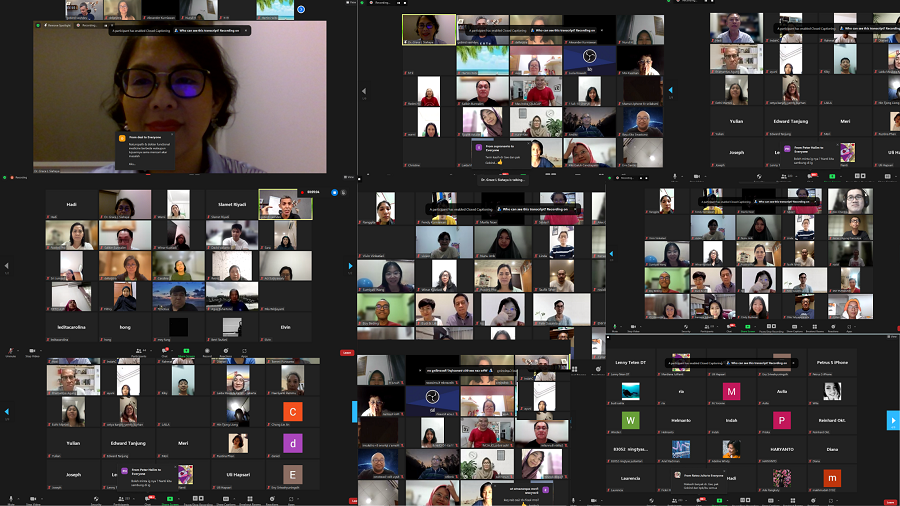Open Chat with unread badge in C avatar window
Viewport: 900px width, 506px height.
pyautogui.click(x=149, y=498)
